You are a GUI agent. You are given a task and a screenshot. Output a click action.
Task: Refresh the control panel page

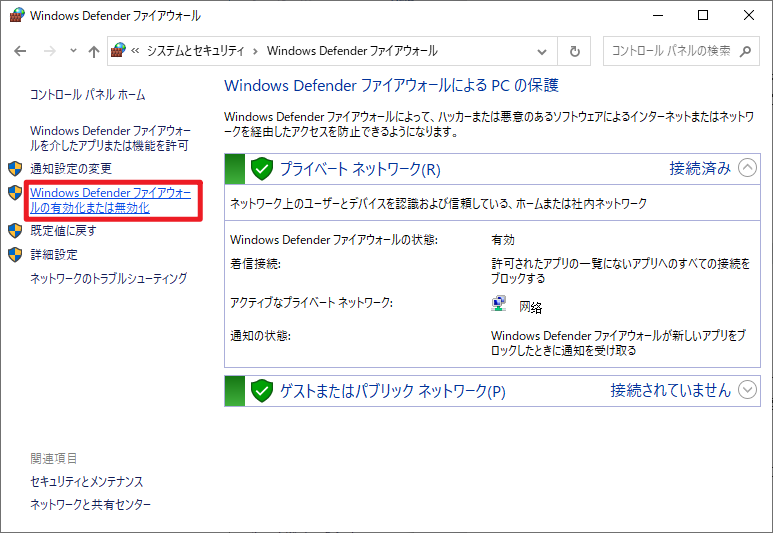click(x=574, y=51)
